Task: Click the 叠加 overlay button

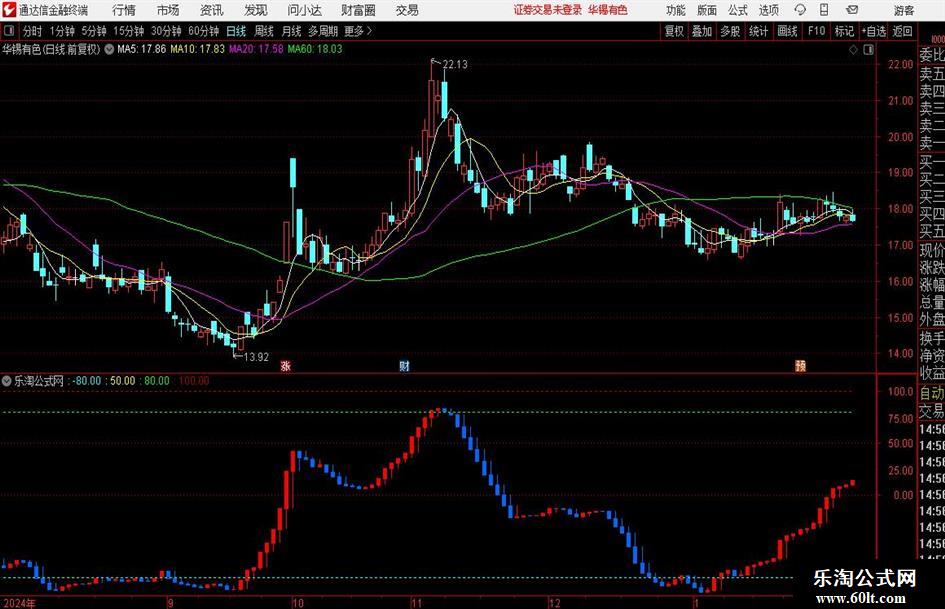Action: point(702,31)
